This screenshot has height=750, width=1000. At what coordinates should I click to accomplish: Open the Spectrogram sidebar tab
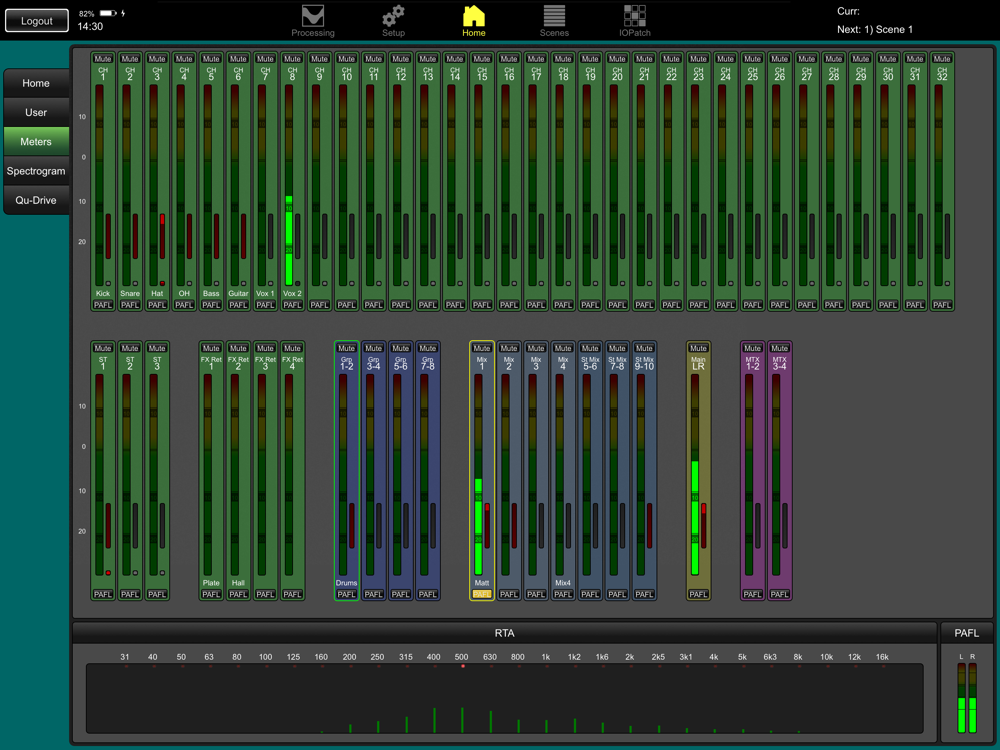(36, 172)
